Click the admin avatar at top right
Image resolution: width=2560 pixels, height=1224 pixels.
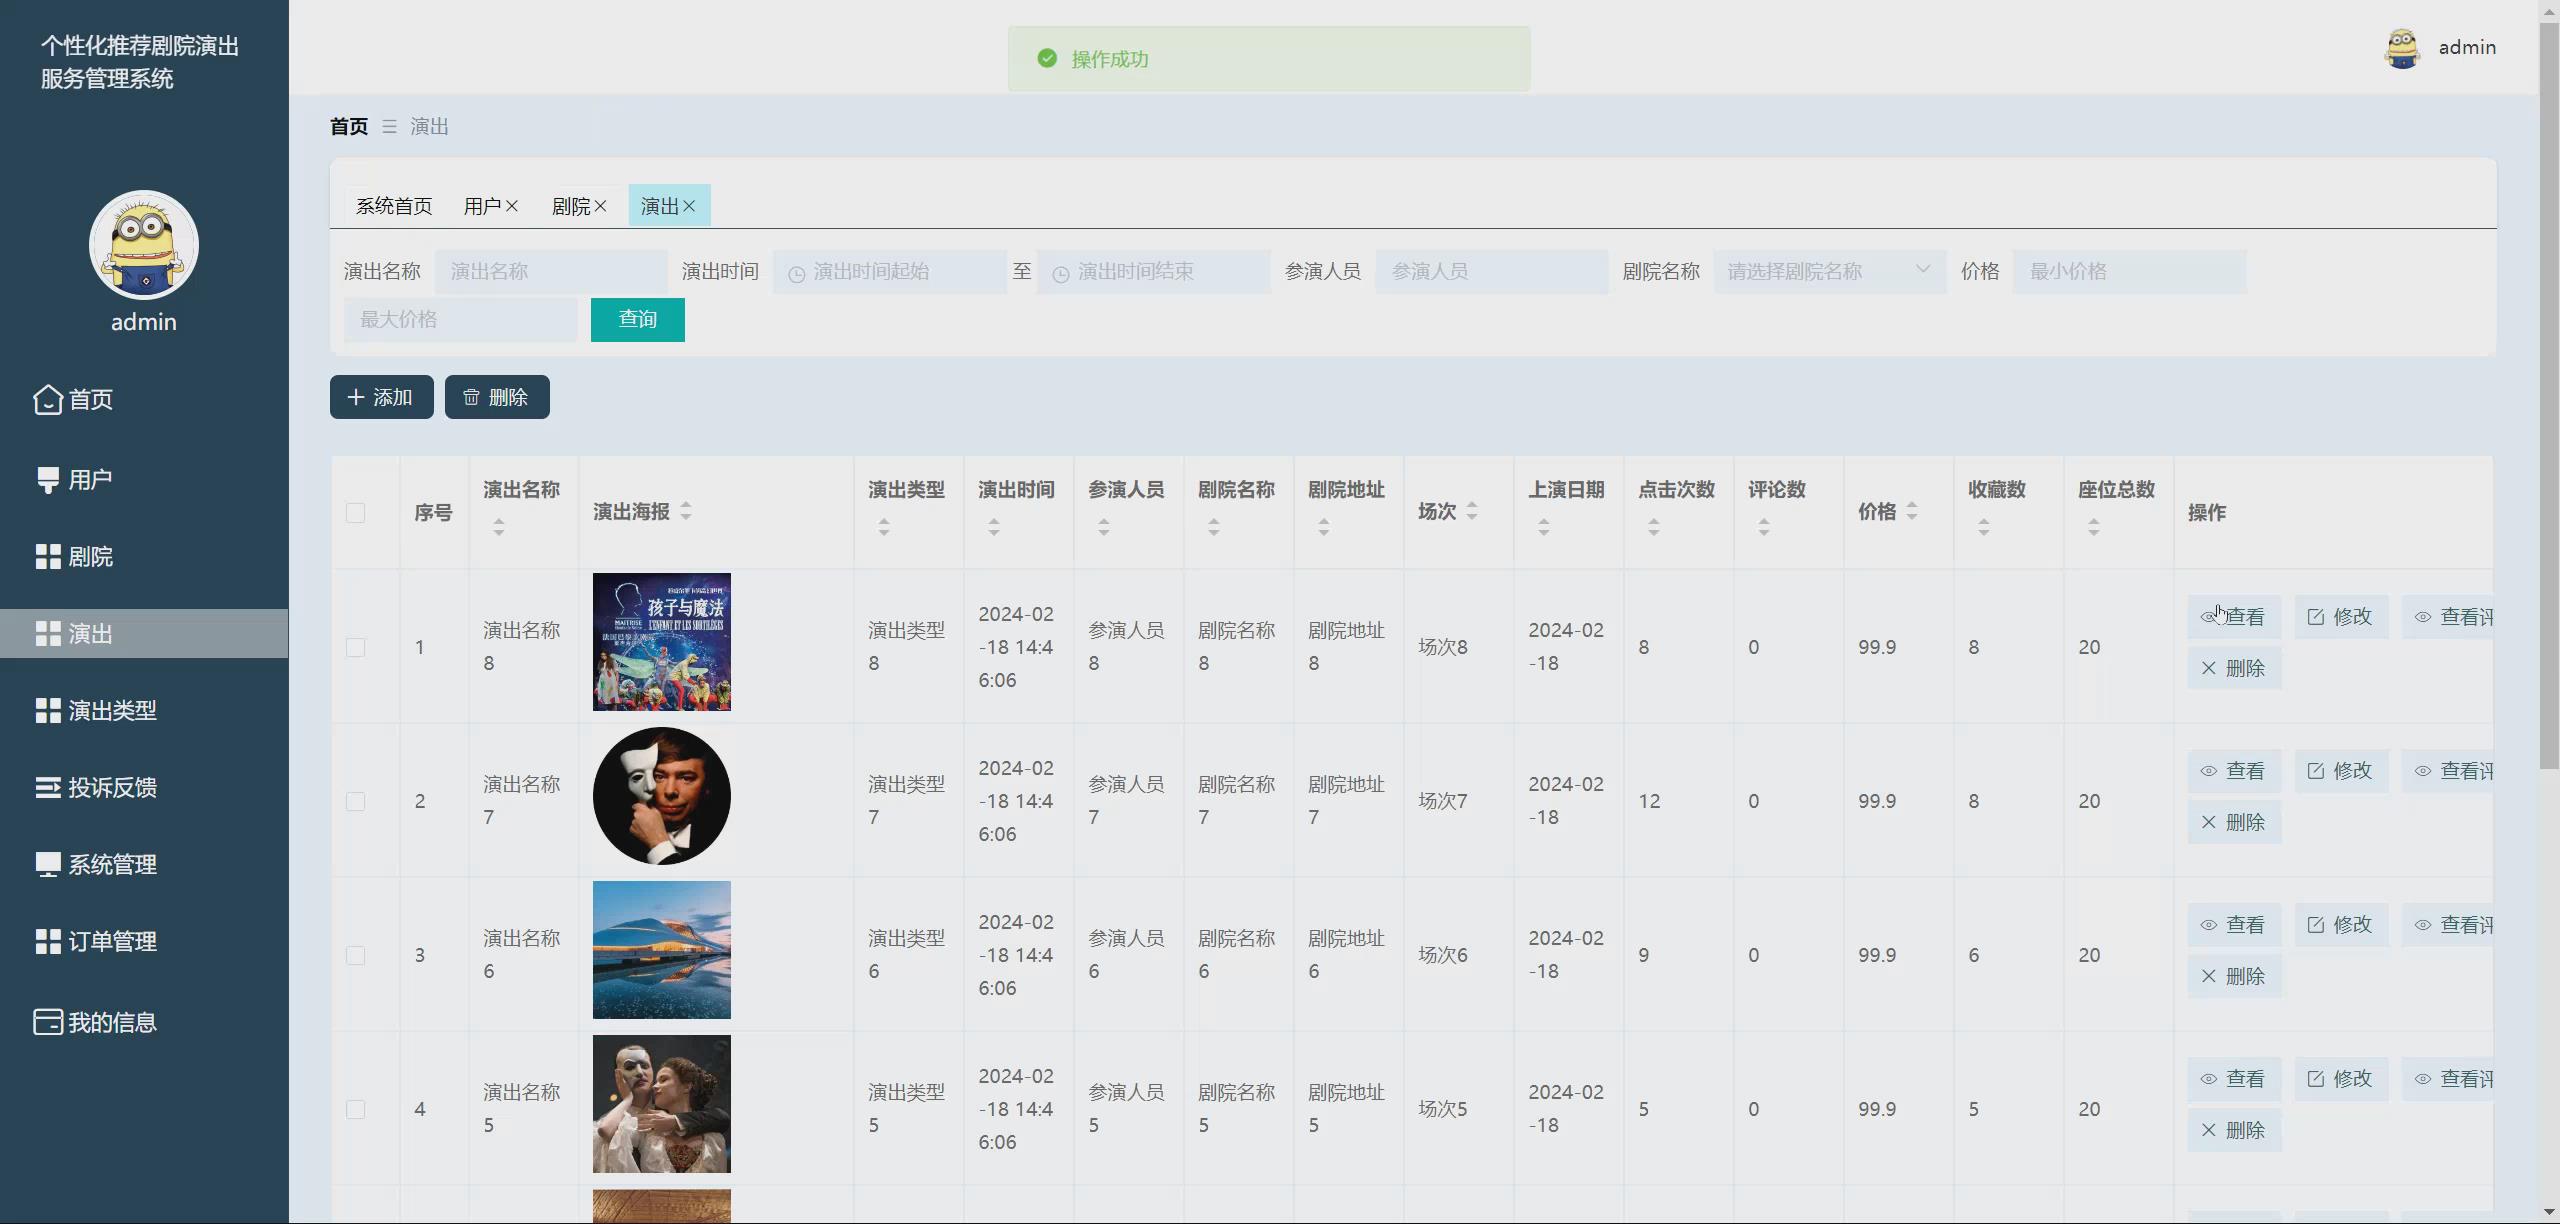(x=2402, y=48)
